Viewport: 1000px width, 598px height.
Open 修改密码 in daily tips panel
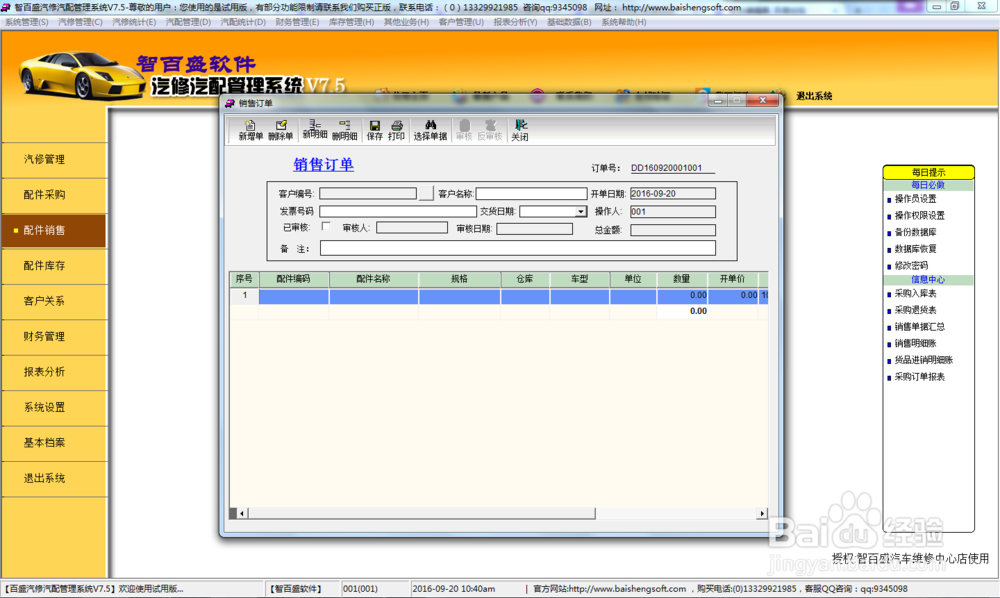(x=911, y=265)
